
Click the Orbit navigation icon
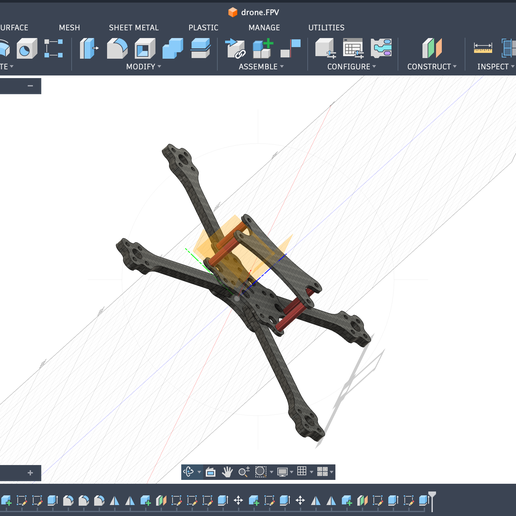[188, 472]
